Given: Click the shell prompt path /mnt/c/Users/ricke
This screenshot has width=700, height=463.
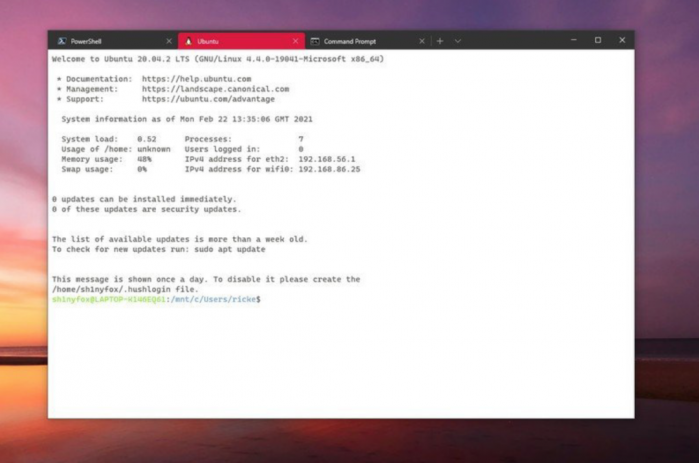Looking at the screenshot, I should (213, 300).
